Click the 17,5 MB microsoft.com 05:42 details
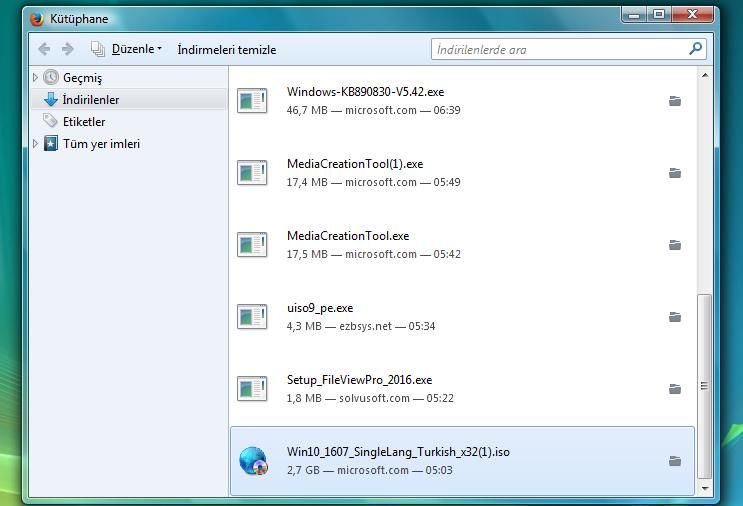743x506 pixels. tap(373, 254)
